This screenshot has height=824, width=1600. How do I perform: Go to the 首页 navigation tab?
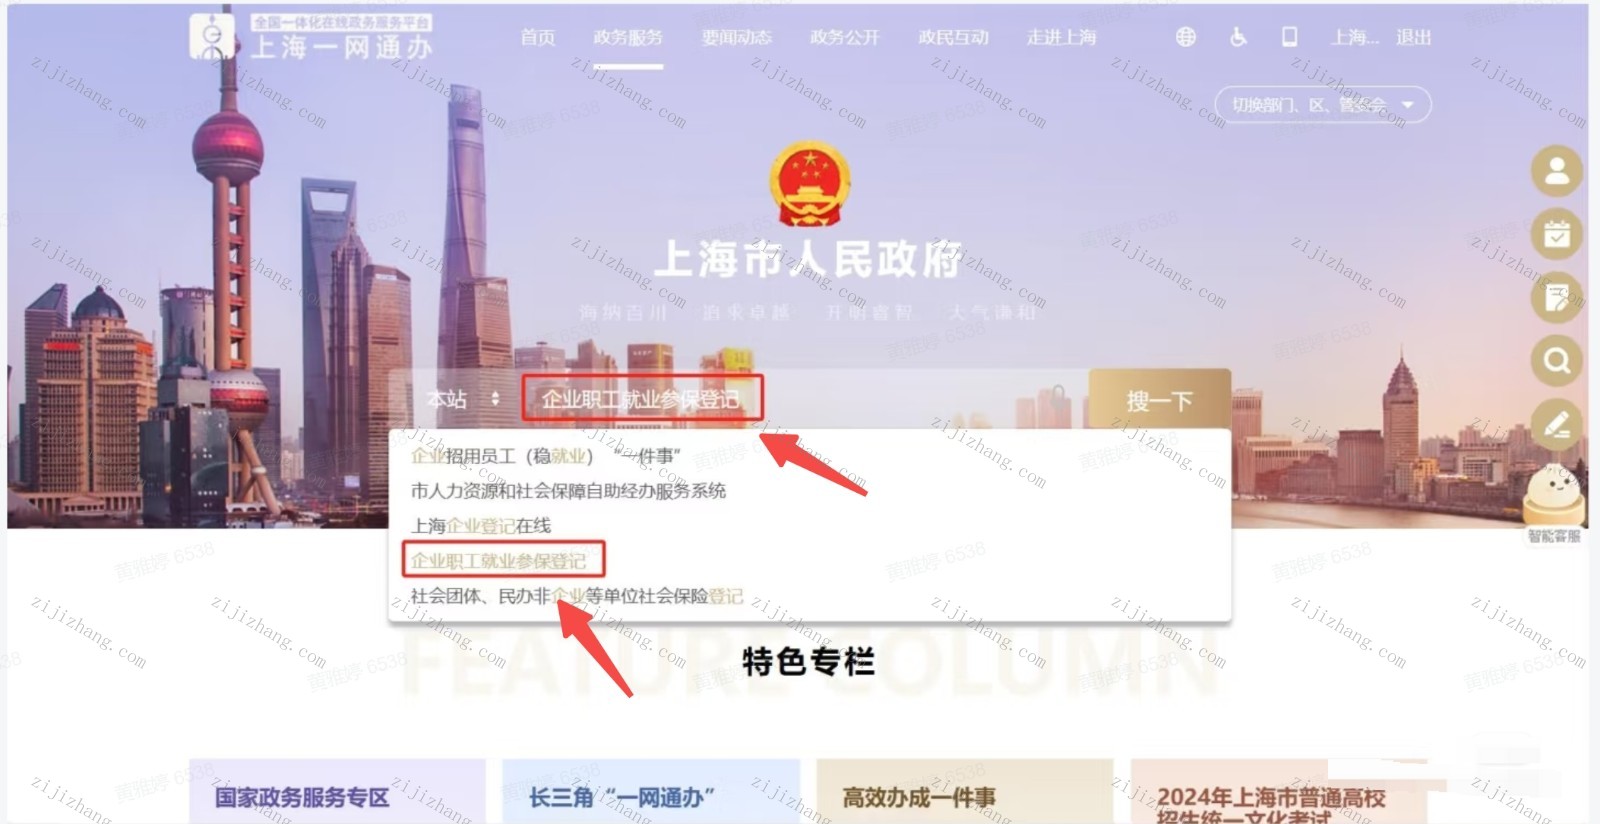click(538, 38)
